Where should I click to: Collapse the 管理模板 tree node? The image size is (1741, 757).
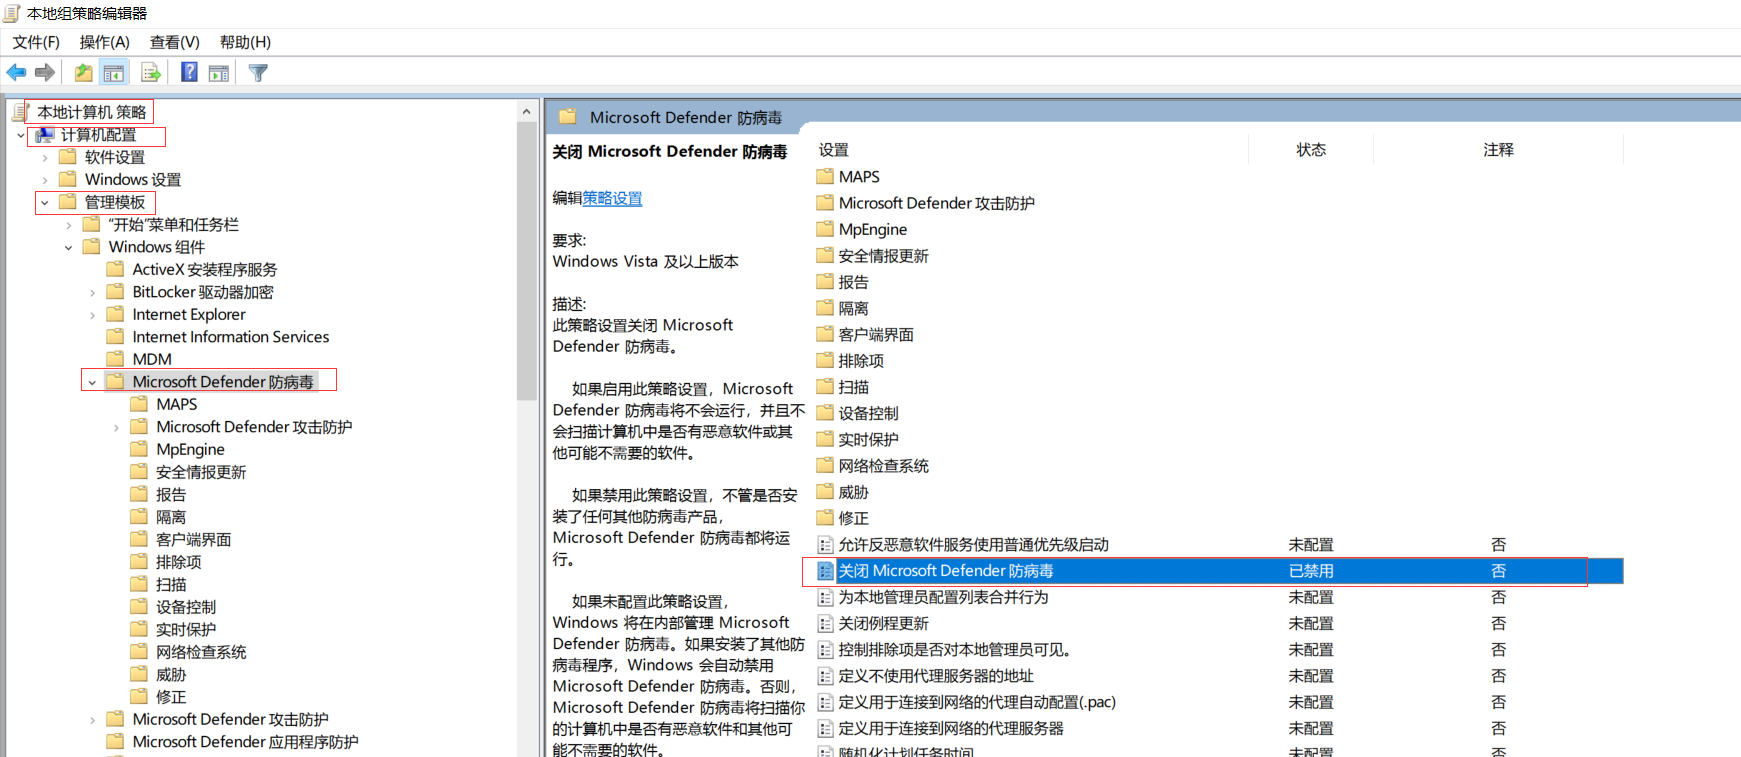[x=45, y=202]
